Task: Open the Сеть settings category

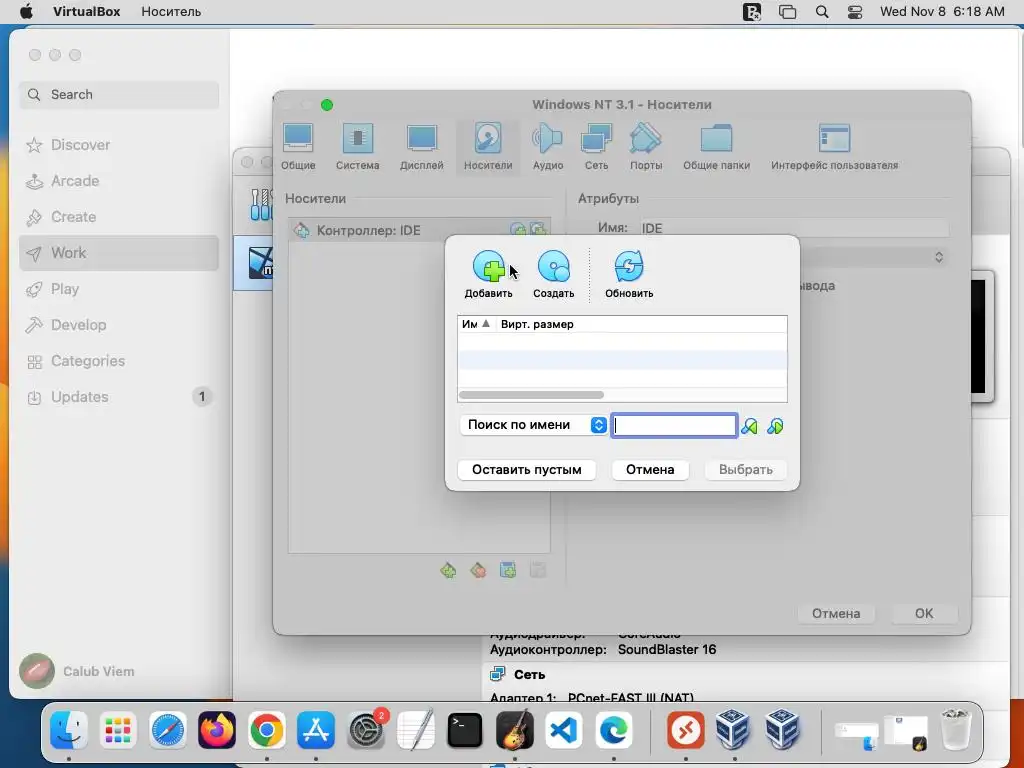Action: click(596, 146)
